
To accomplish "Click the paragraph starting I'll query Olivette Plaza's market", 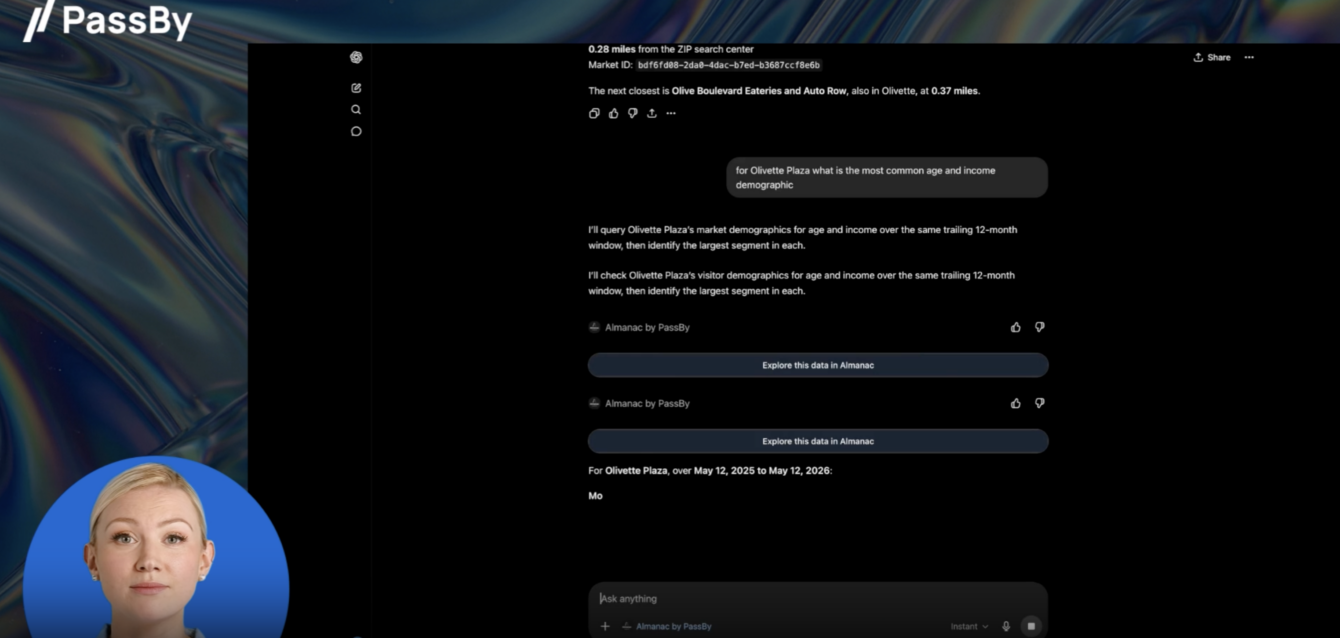I will [803, 237].
